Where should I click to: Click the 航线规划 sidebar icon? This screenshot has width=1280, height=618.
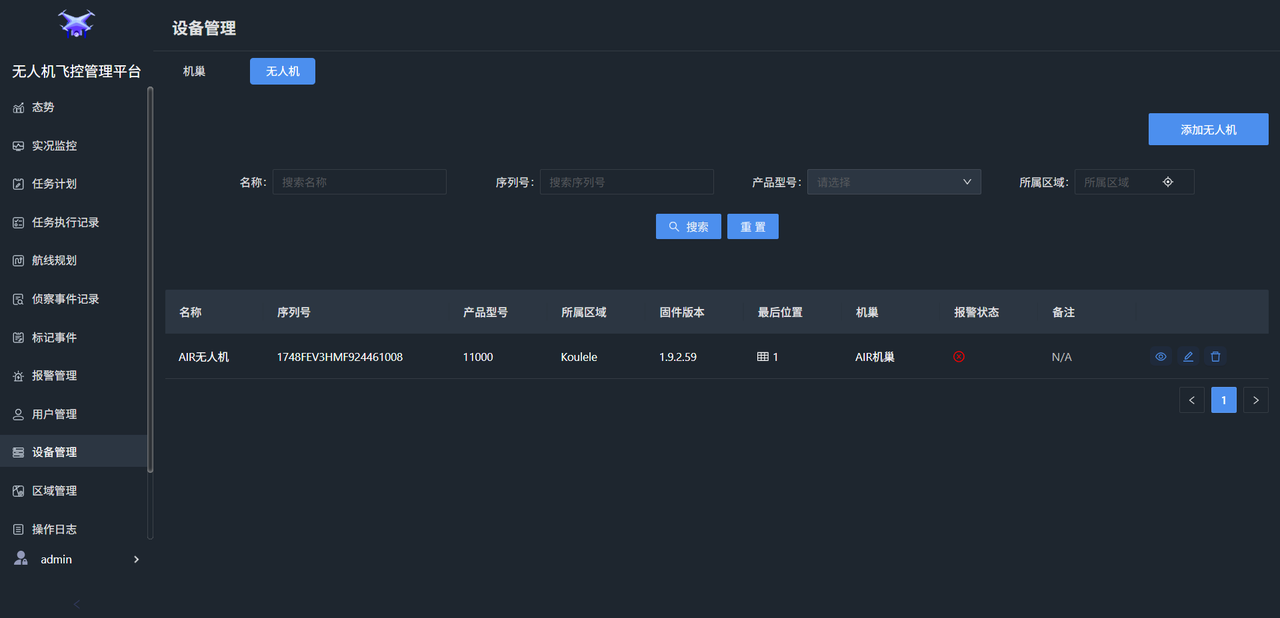18,261
